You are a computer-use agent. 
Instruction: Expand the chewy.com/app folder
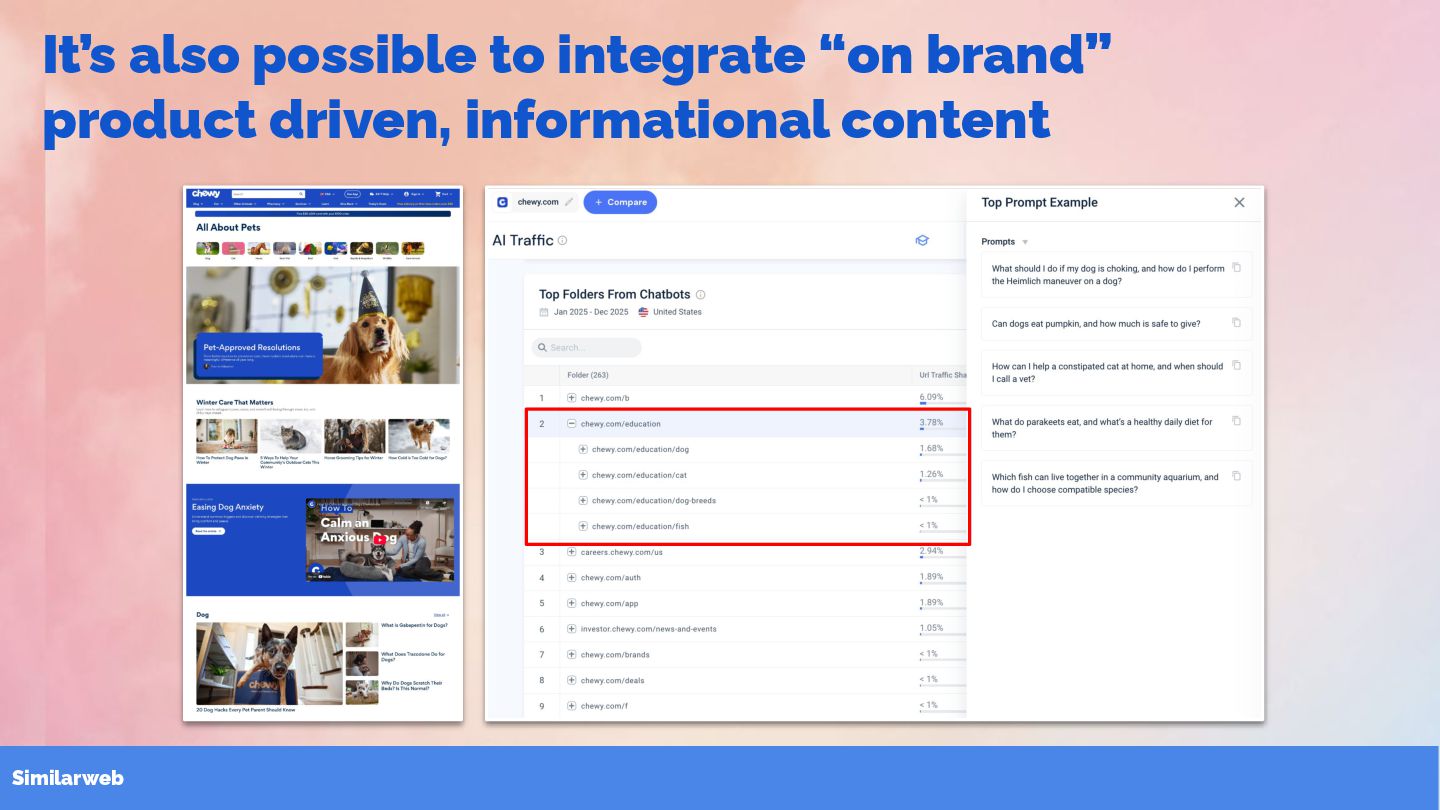tap(571, 603)
